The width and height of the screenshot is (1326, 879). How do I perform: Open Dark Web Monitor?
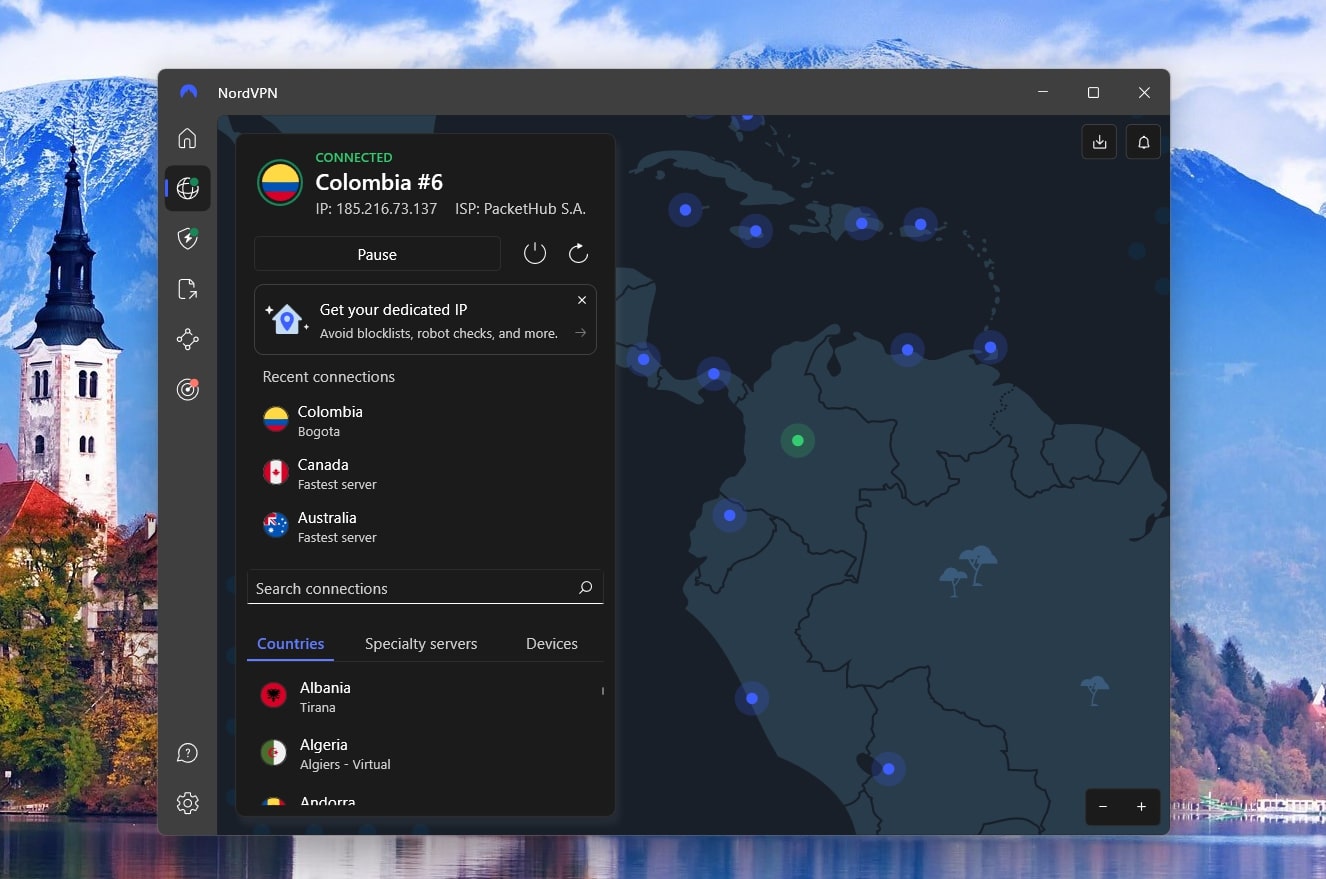(x=188, y=390)
